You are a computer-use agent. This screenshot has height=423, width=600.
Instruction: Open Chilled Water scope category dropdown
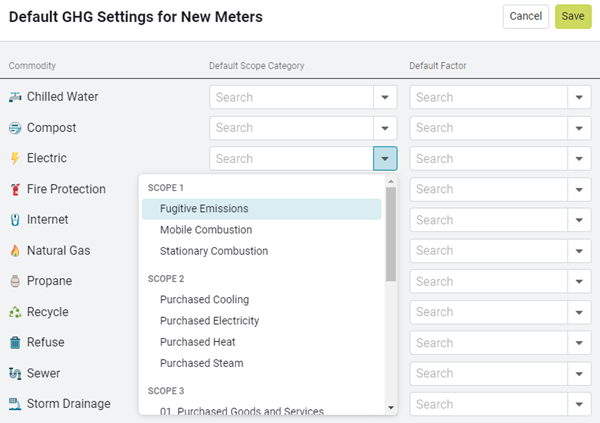[x=385, y=97]
